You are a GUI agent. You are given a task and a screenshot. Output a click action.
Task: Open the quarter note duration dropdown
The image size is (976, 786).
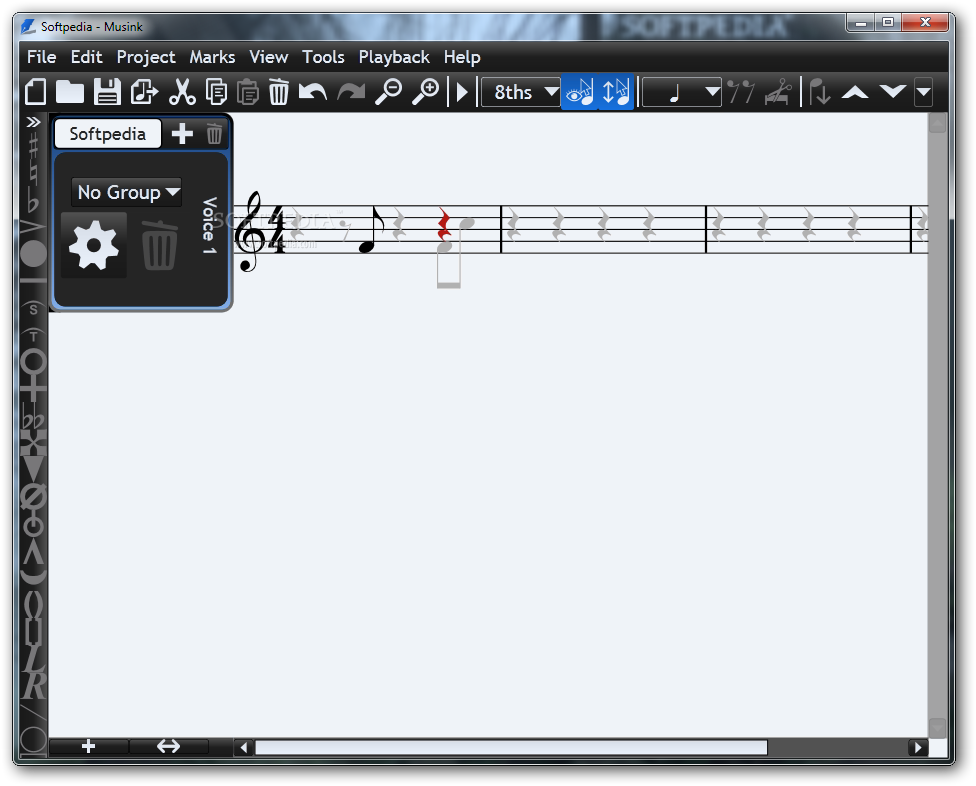point(682,92)
